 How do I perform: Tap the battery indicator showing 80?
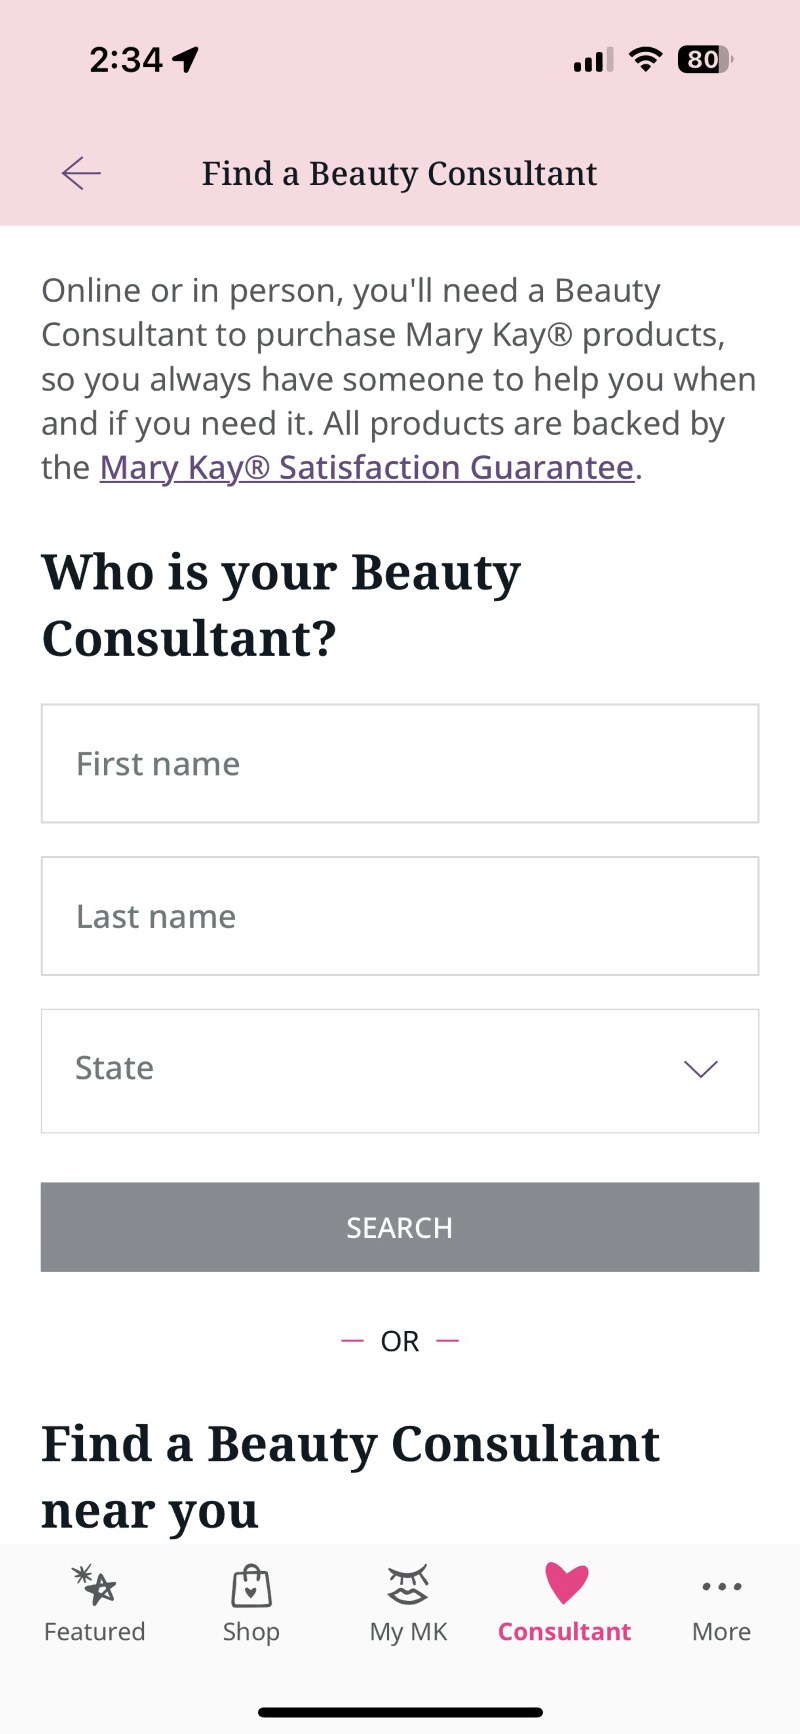click(706, 60)
